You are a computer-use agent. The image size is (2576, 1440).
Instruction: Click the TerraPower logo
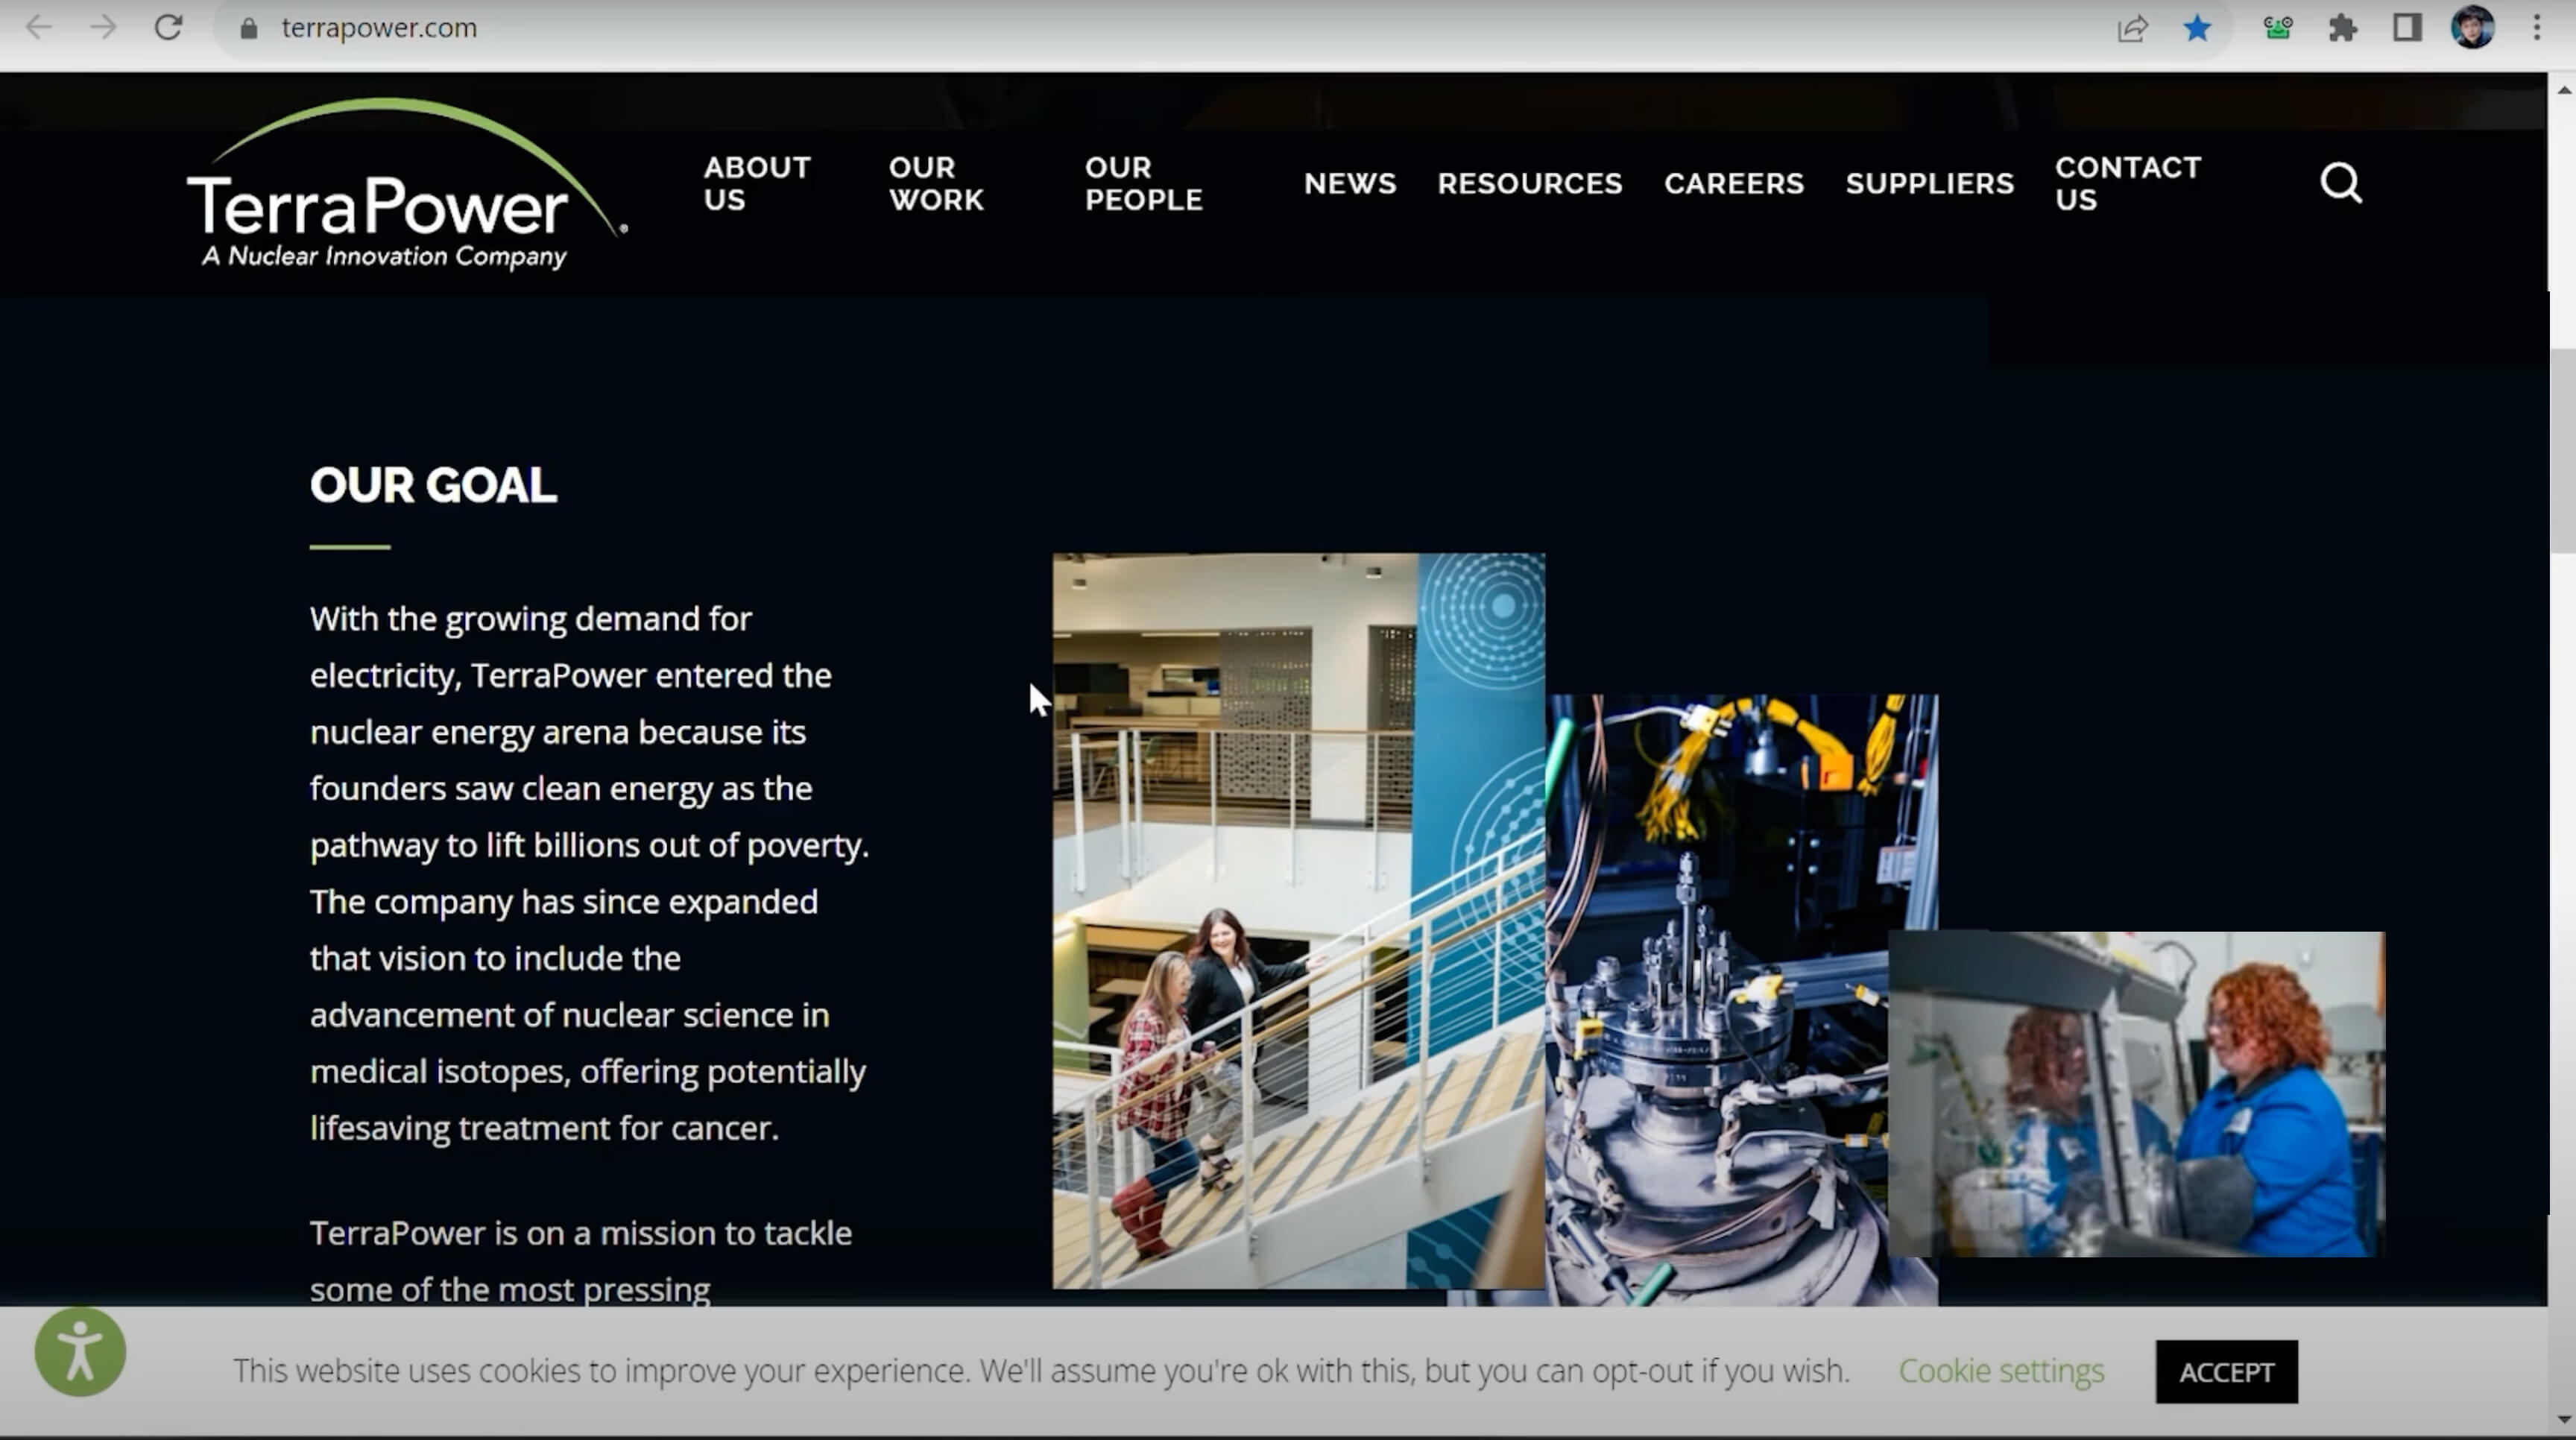[x=400, y=185]
